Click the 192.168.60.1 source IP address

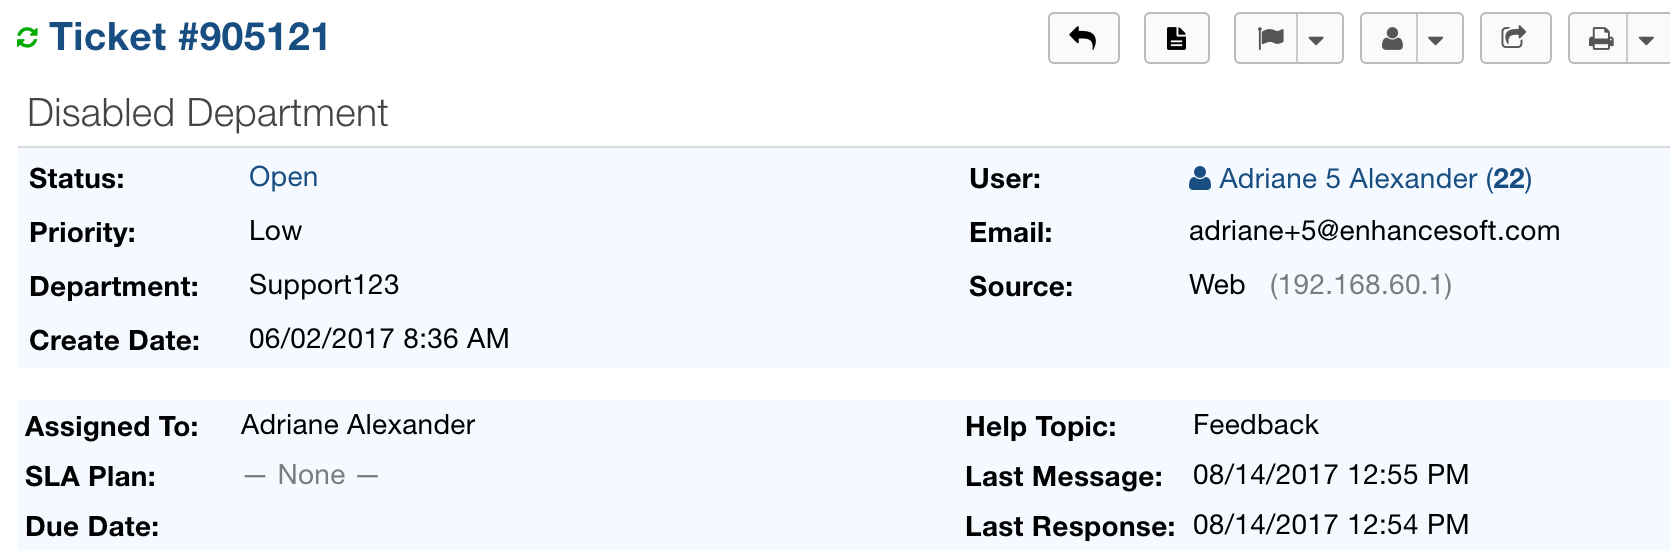(1360, 285)
